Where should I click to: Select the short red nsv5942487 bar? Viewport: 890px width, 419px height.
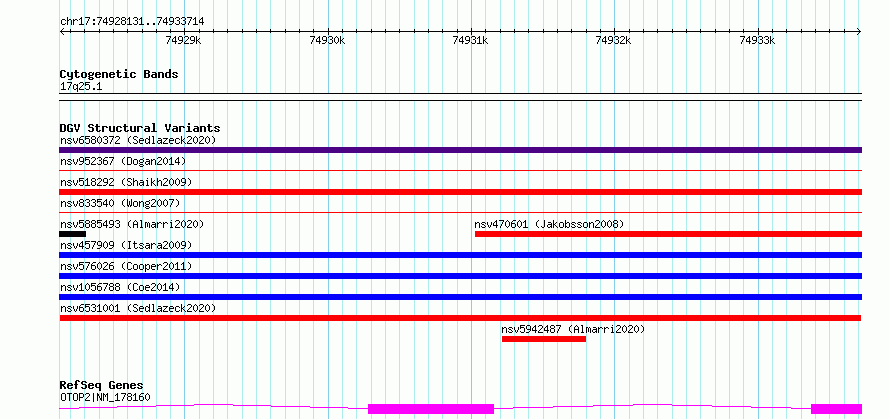pyautogui.click(x=544, y=339)
